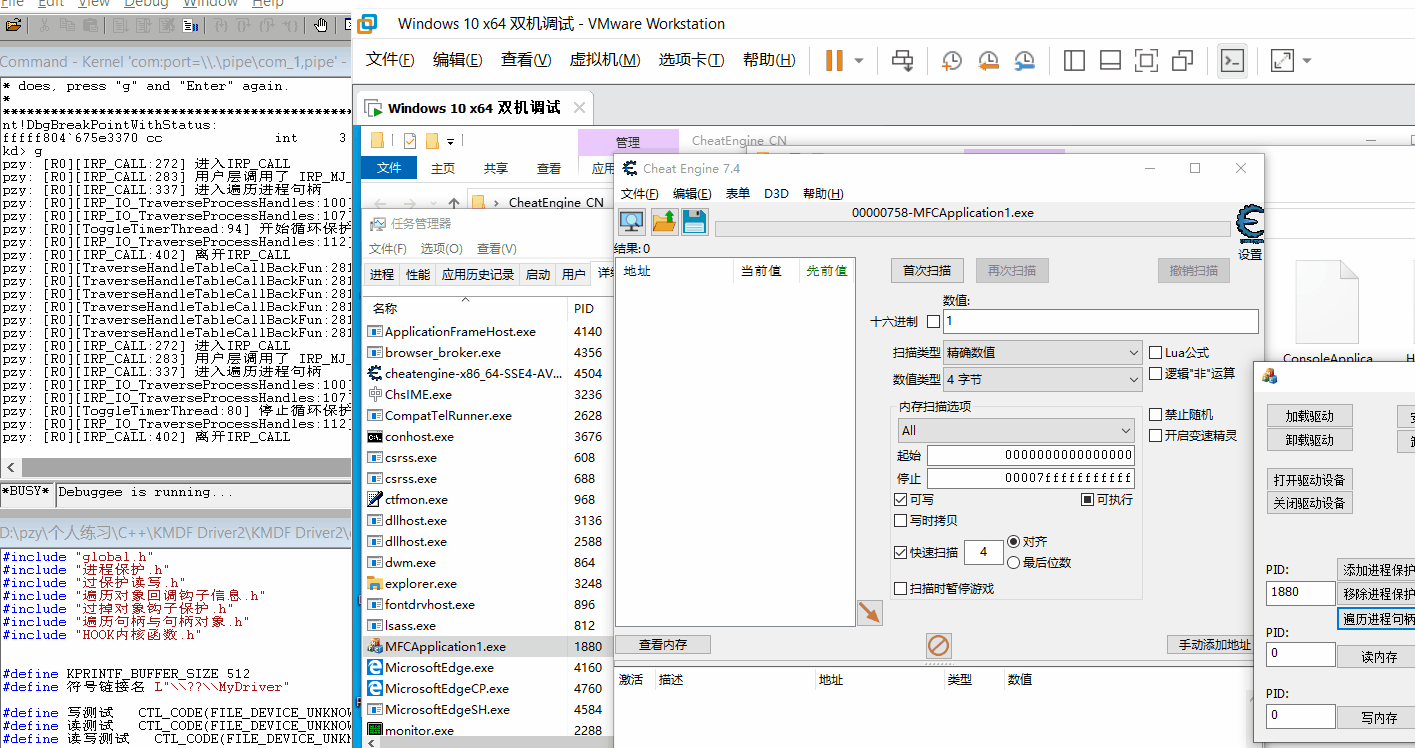Click VMware revert to snapshot icon
The image size is (1415, 748).
coord(988,61)
